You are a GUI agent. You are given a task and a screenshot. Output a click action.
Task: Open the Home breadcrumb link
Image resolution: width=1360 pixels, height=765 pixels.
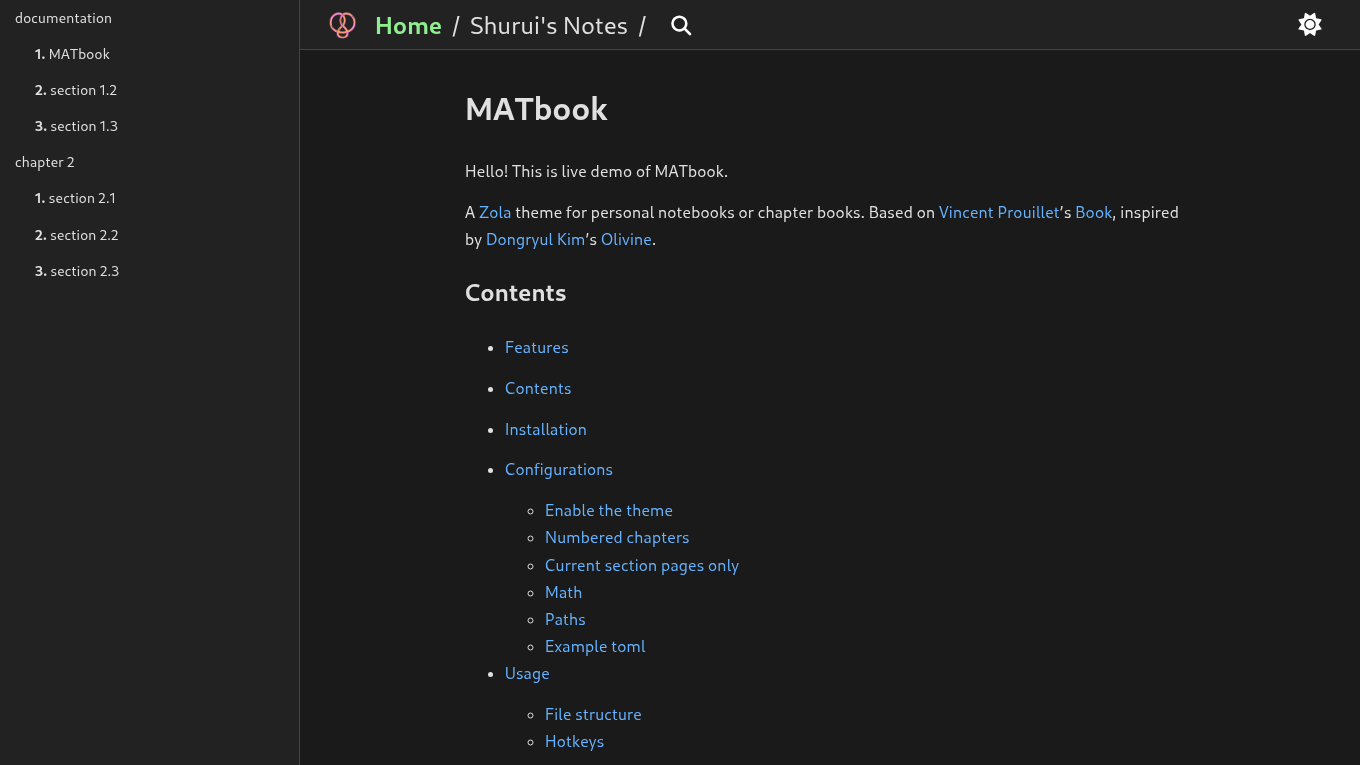coord(408,26)
